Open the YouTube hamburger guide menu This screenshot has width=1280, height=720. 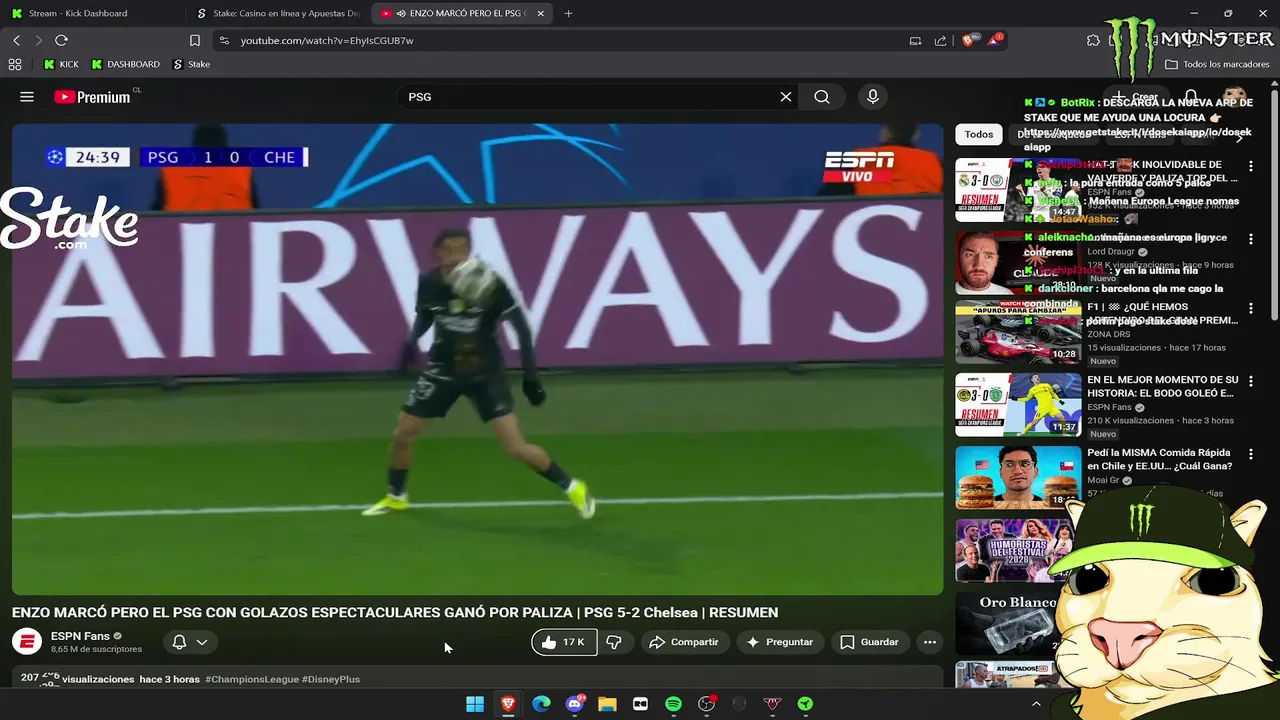point(27,97)
